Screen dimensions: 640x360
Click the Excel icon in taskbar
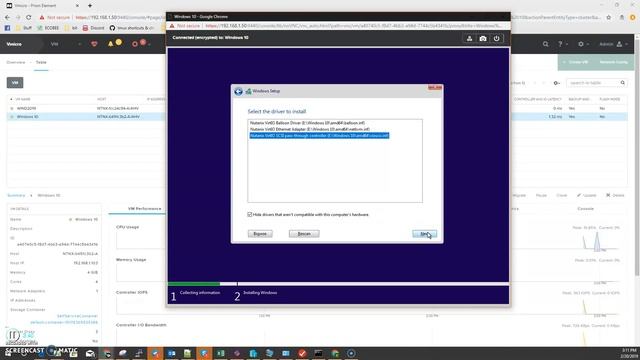220,353
